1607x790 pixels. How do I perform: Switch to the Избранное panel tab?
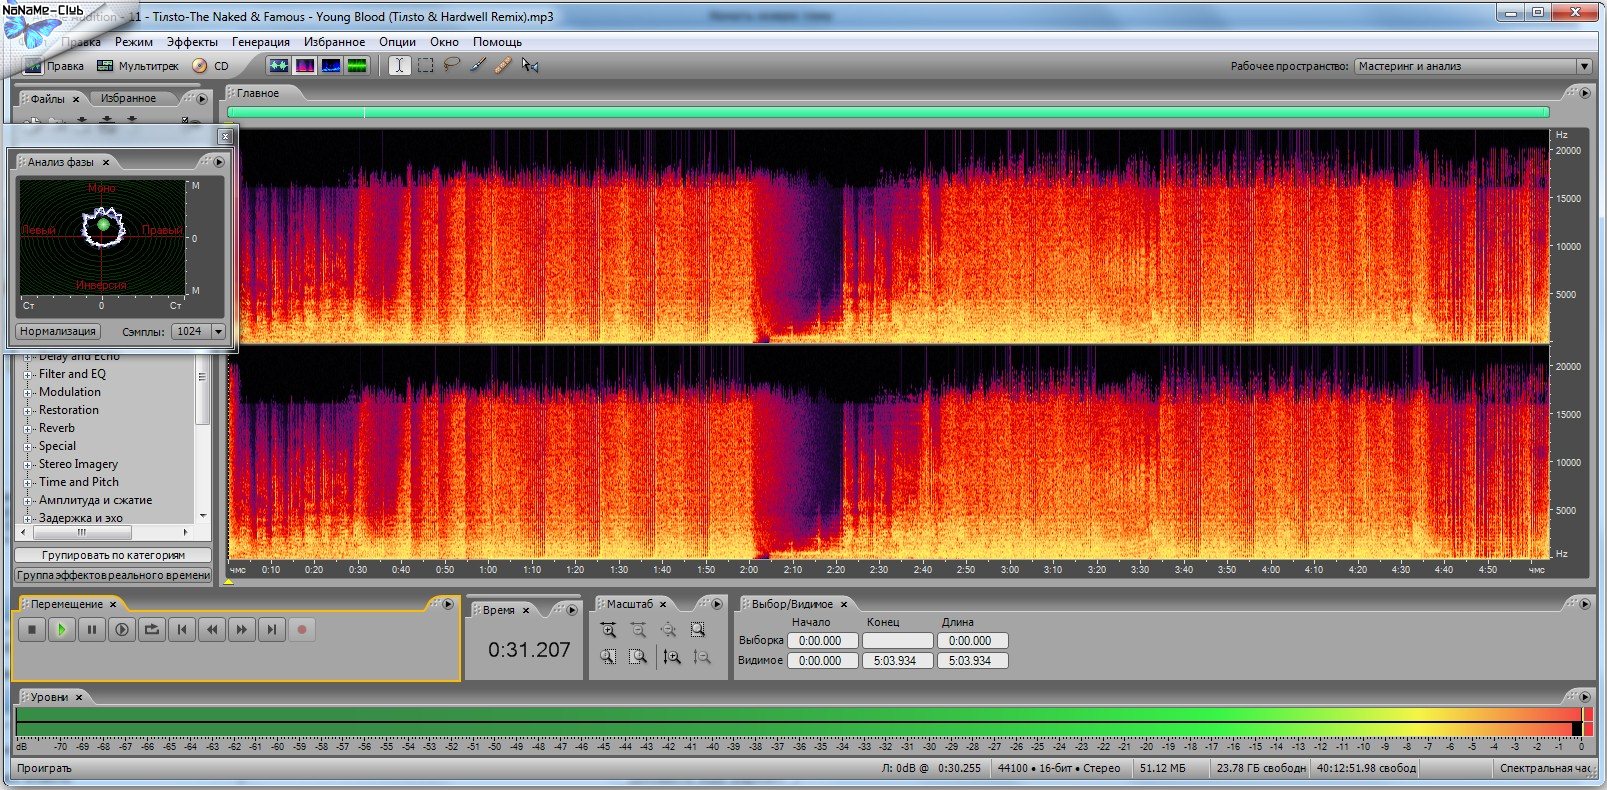point(128,98)
